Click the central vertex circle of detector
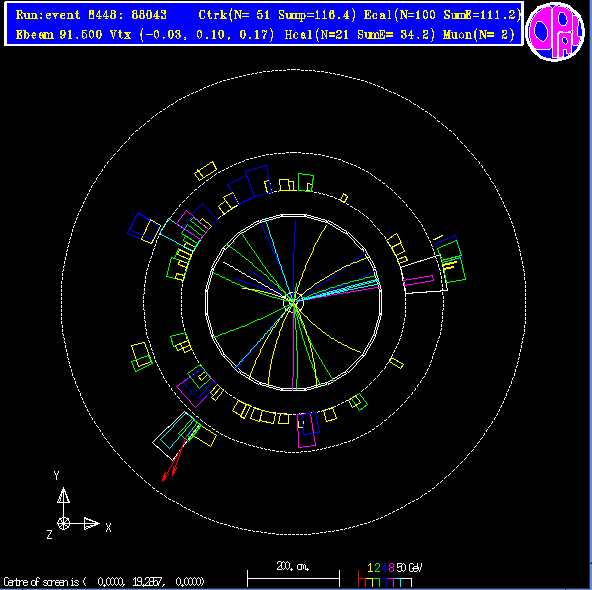 coord(294,302)
